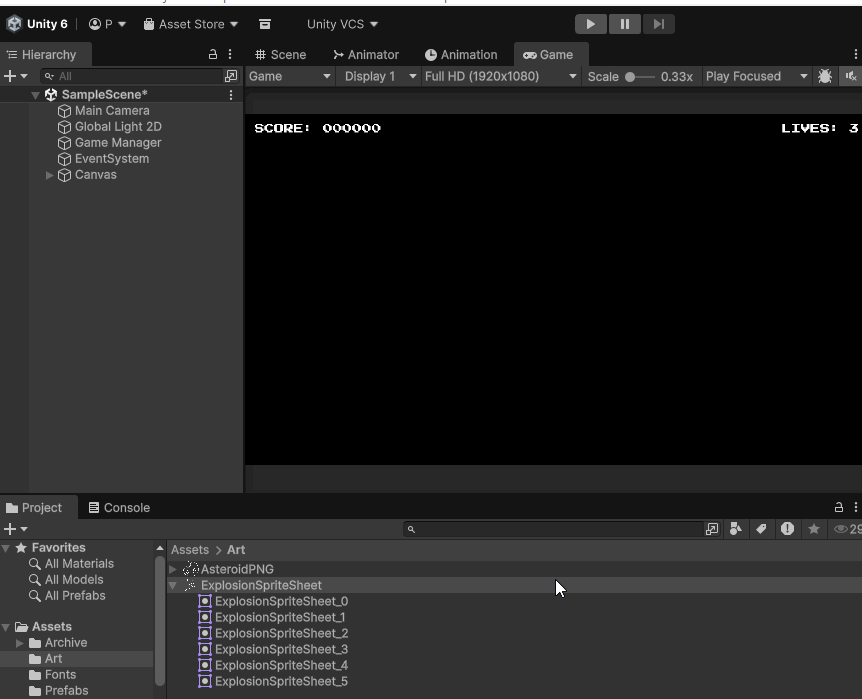Screen dimensions: 862x699
Task: Click the Hierarchy scene search icon
Action: pos(231,76)
